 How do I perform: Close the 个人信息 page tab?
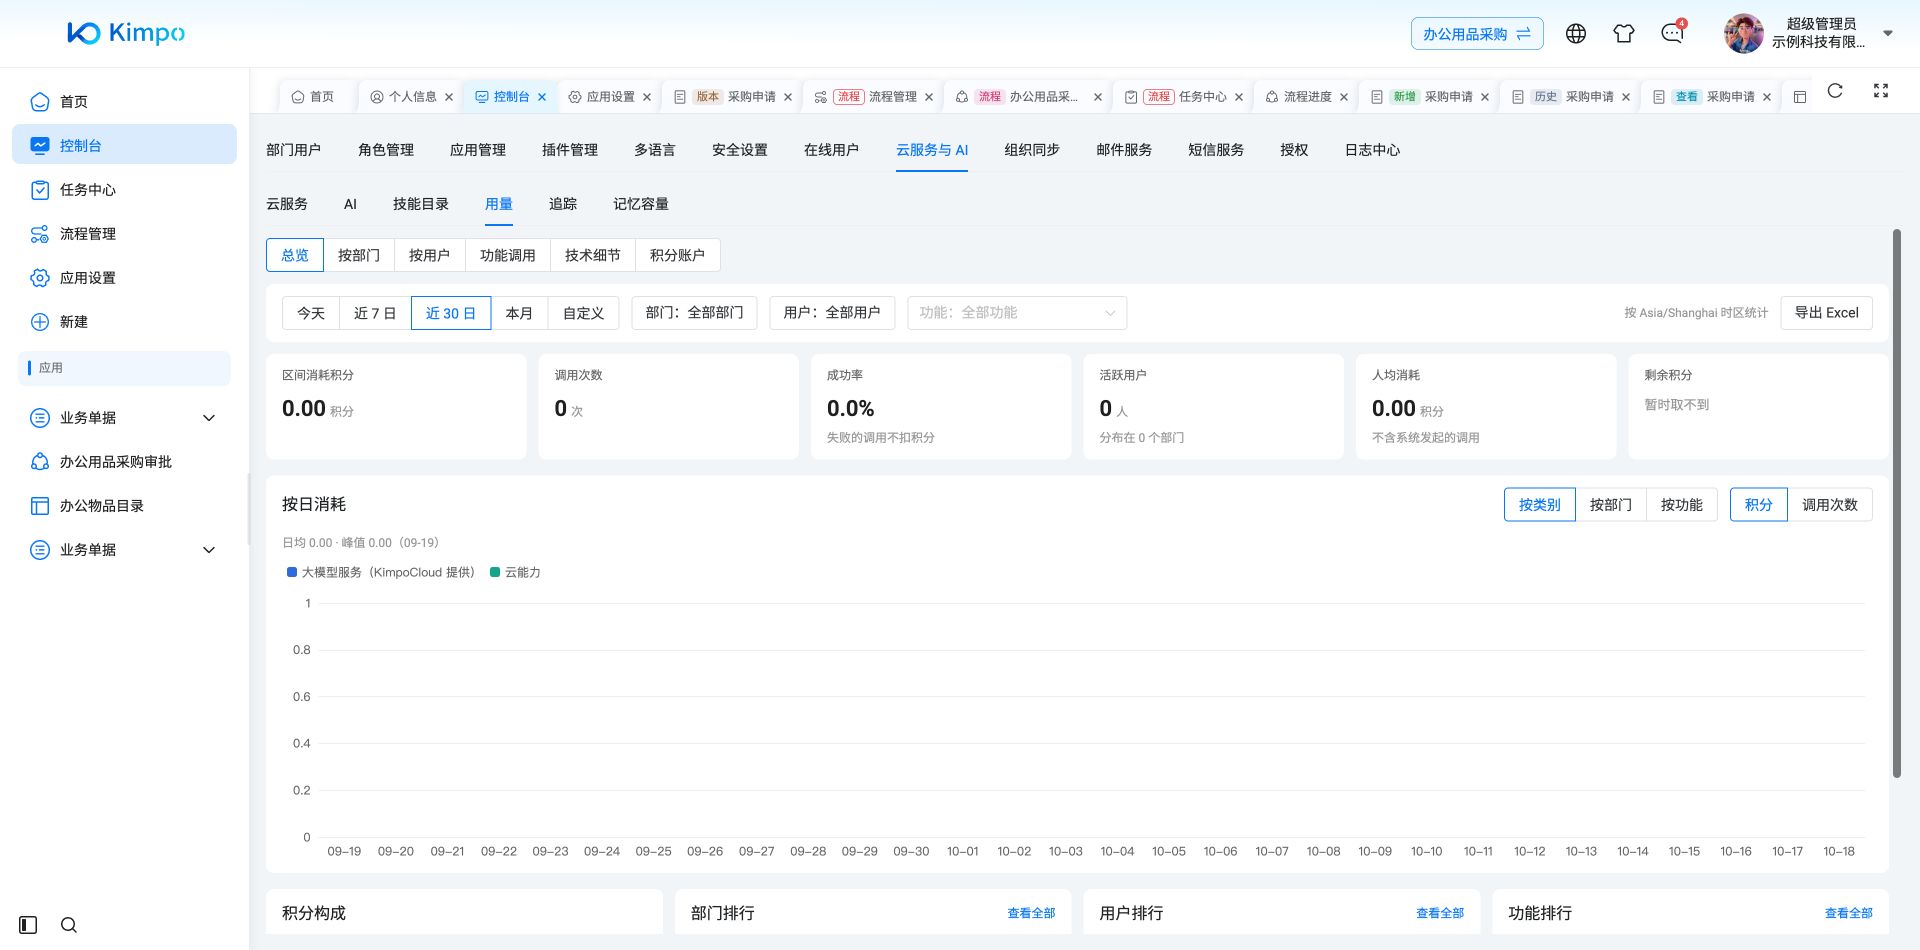point(449,97)
